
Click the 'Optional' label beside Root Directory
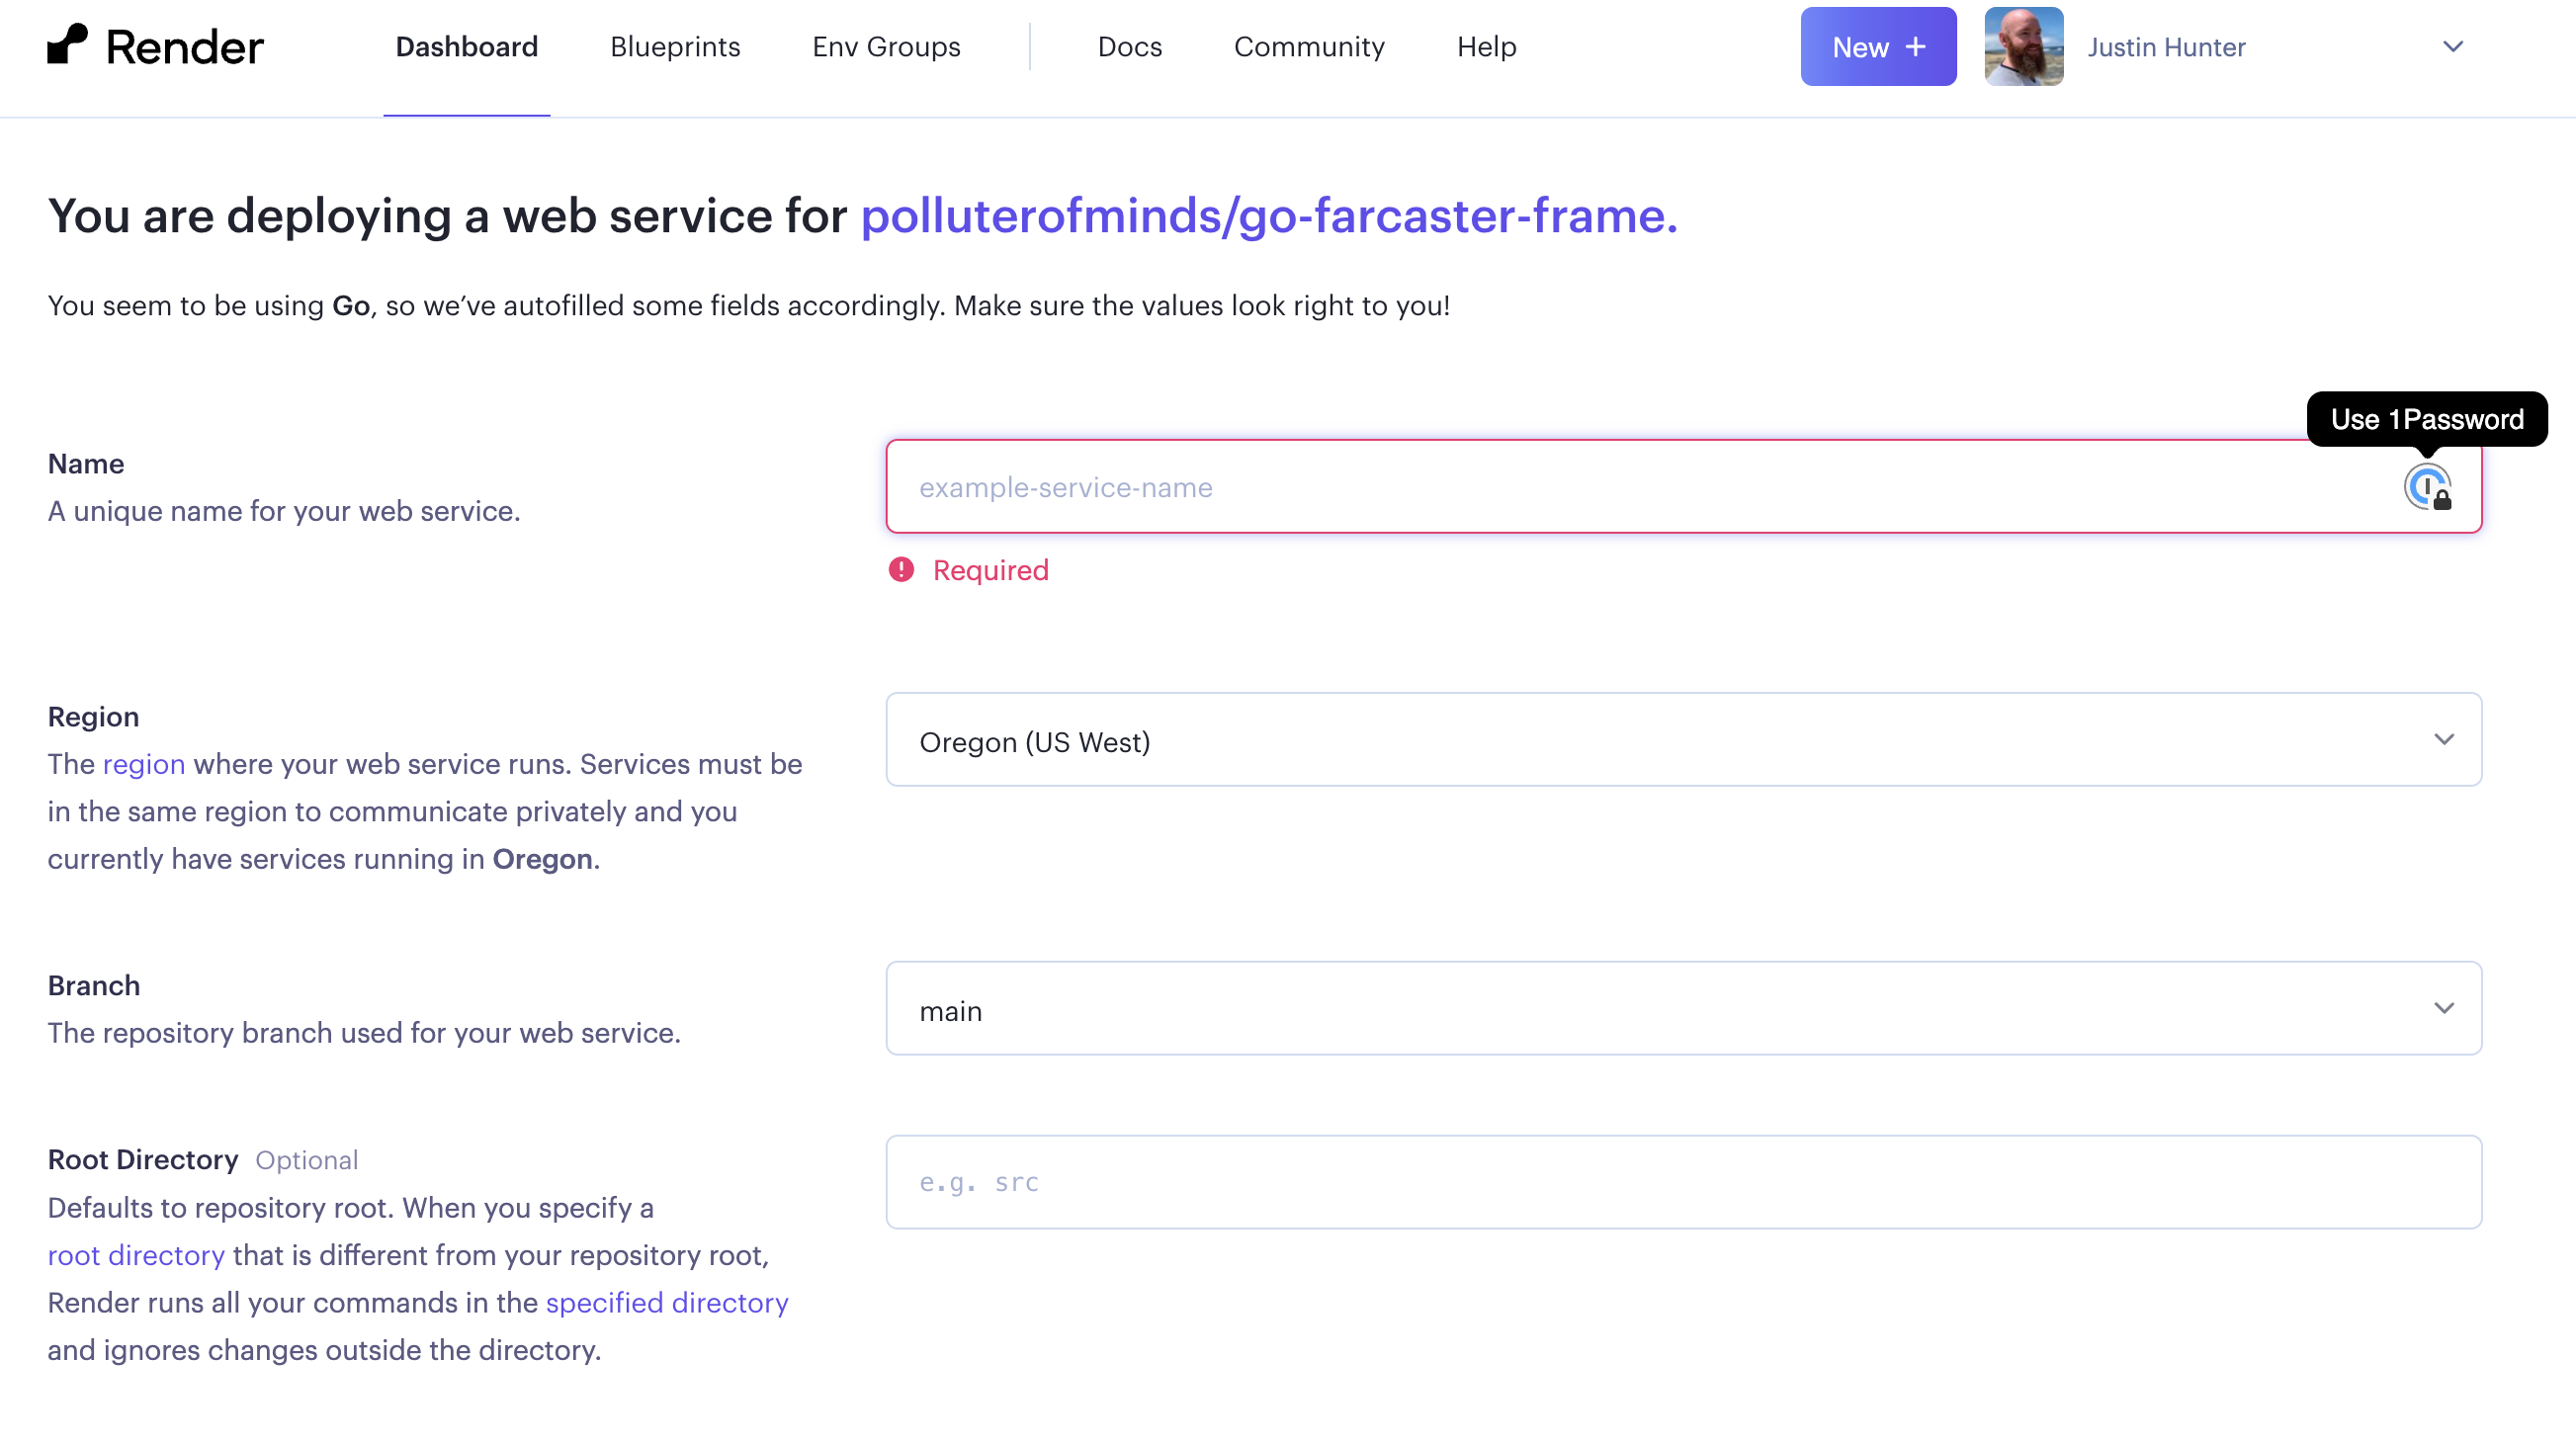(x=306, y=1160)
